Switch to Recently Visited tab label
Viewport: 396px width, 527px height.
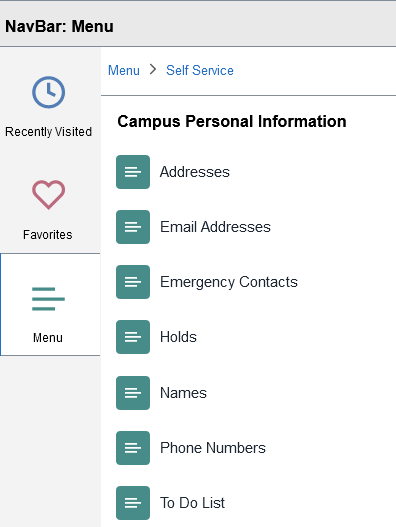tap(48, 132)
